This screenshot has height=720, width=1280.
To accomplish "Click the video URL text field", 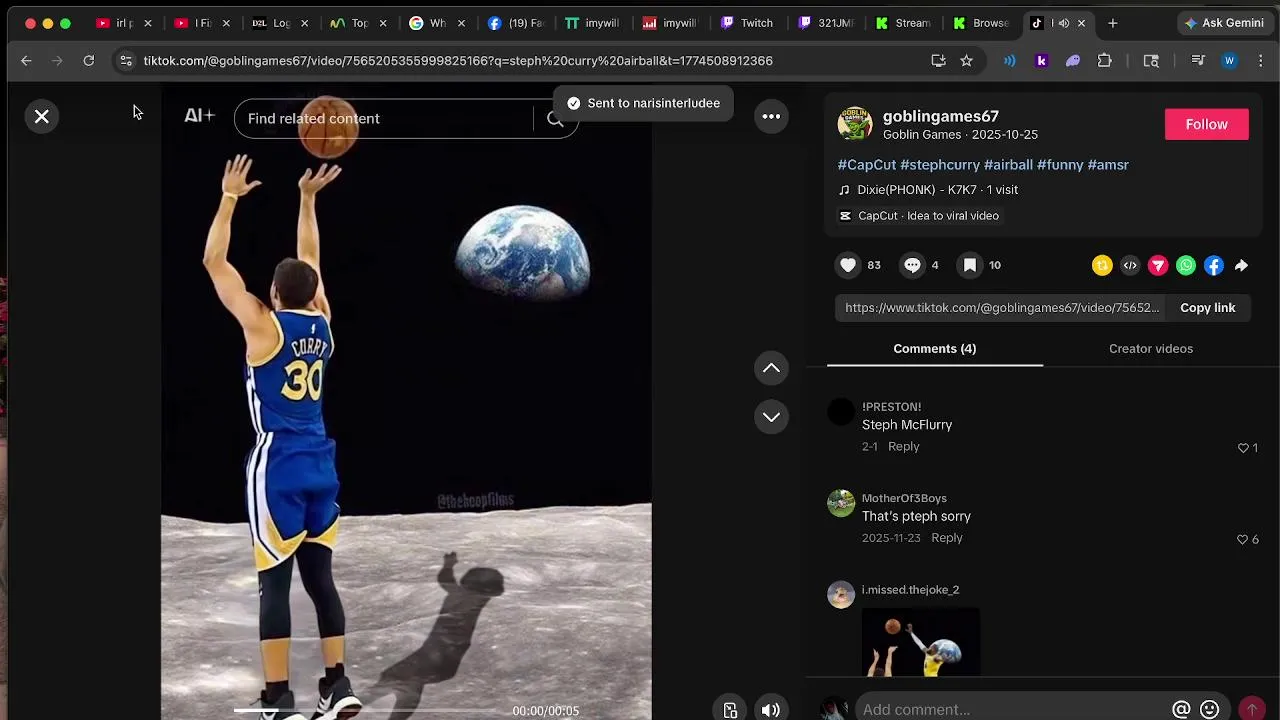I will 1001,308.
